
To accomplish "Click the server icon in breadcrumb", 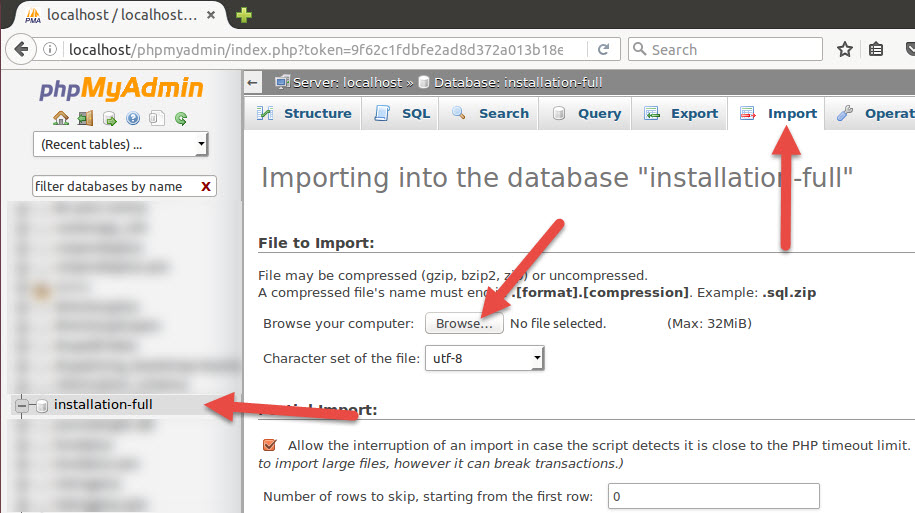I will [282, 82].
